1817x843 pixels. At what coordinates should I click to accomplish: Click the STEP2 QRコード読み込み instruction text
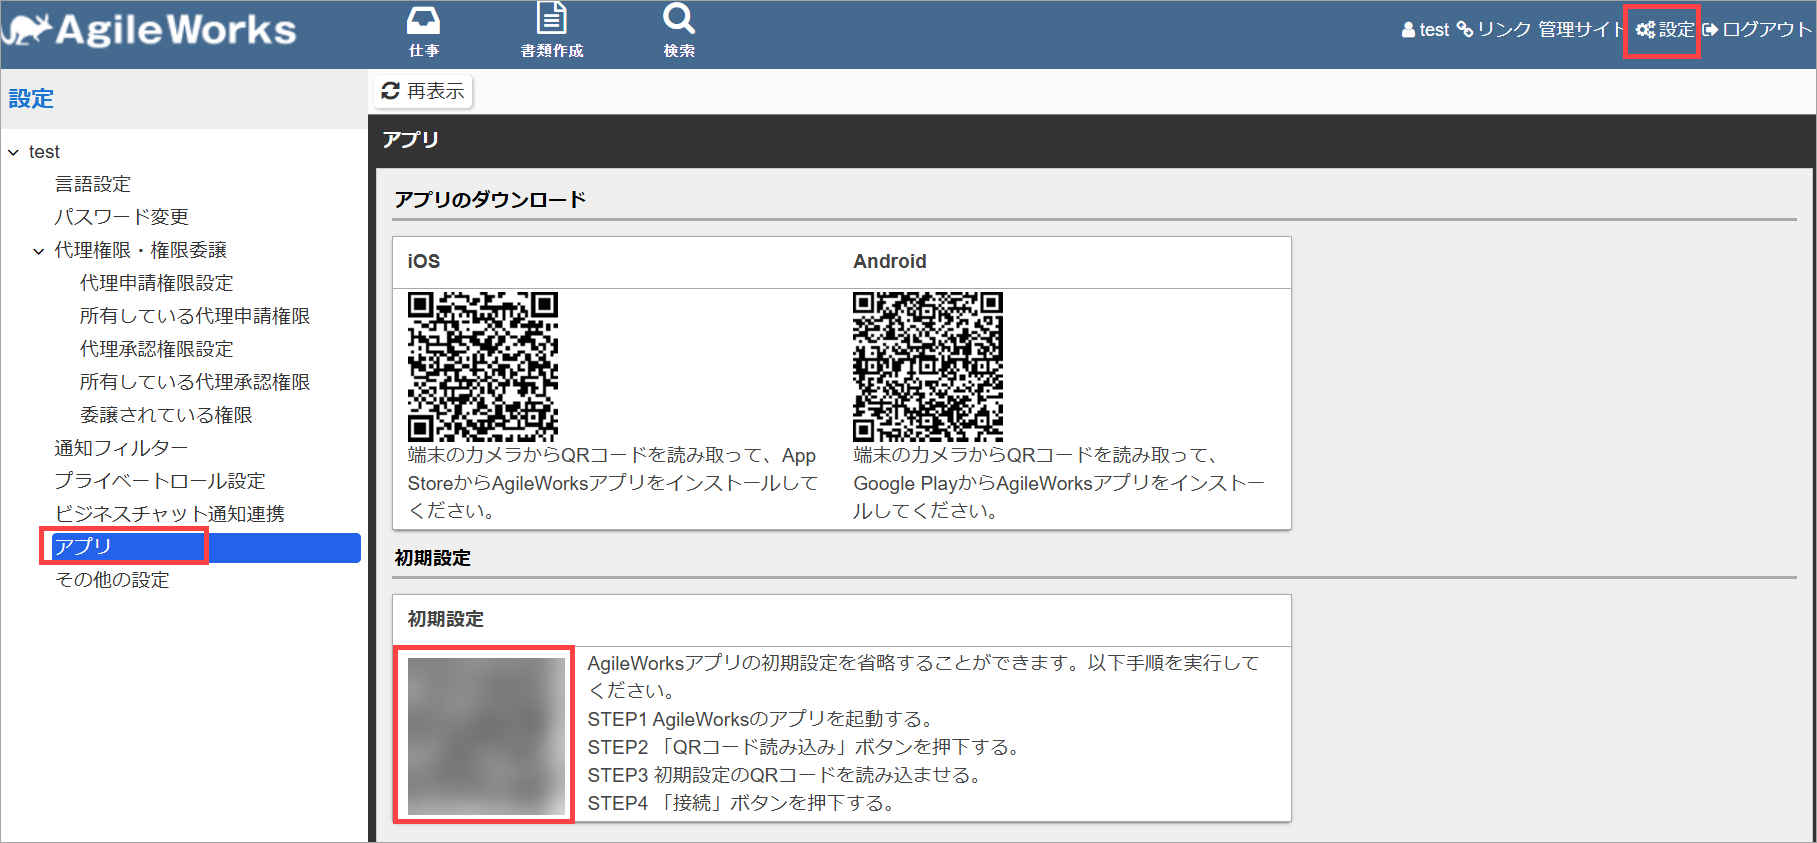tap(806, 747)
